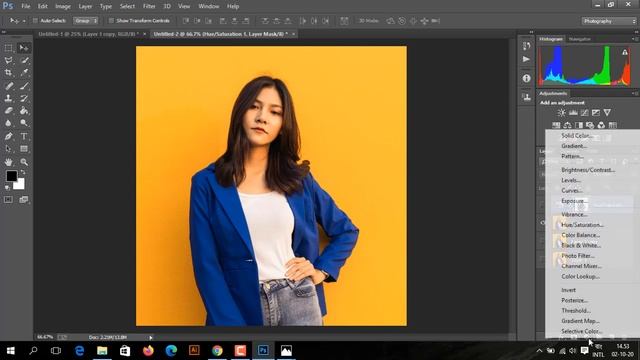Select the Path Selection tool
This screenshot has height=360, width=640.
click(8, 149)
